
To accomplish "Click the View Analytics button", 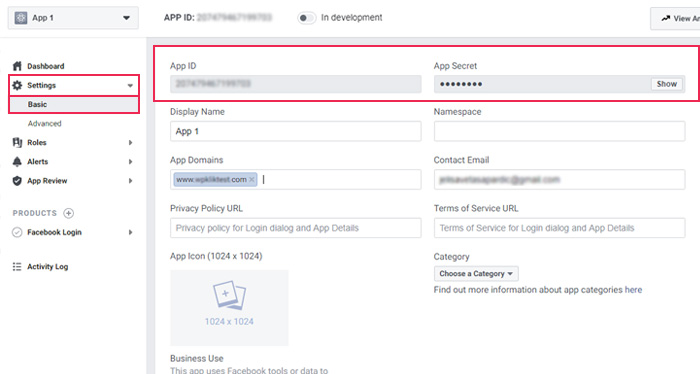I will [x=675, y=18].
